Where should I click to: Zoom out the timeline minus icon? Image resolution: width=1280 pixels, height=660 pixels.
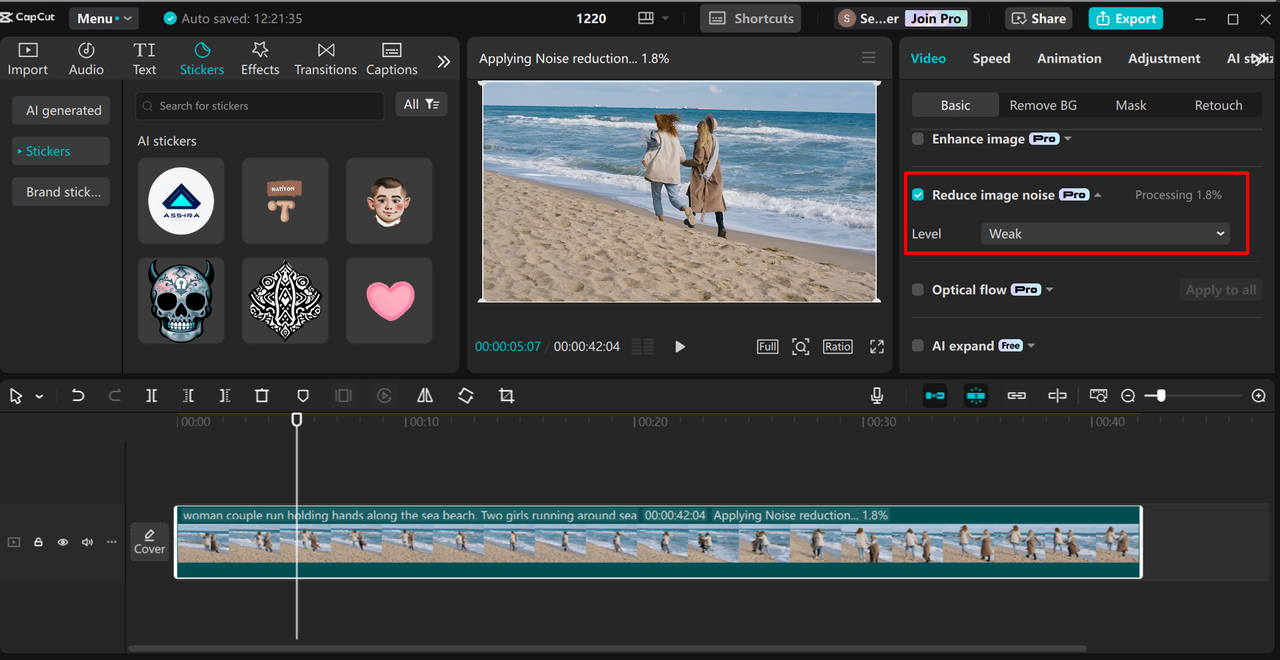tap(1128, 396)
